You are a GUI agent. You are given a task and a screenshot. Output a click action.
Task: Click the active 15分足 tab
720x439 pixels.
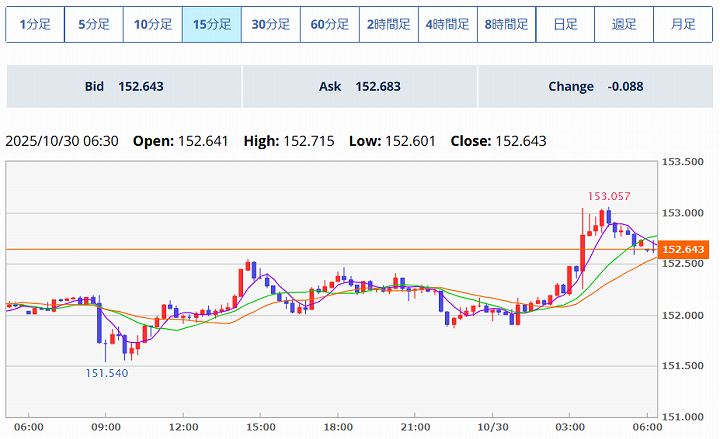[x=212, y=24]
